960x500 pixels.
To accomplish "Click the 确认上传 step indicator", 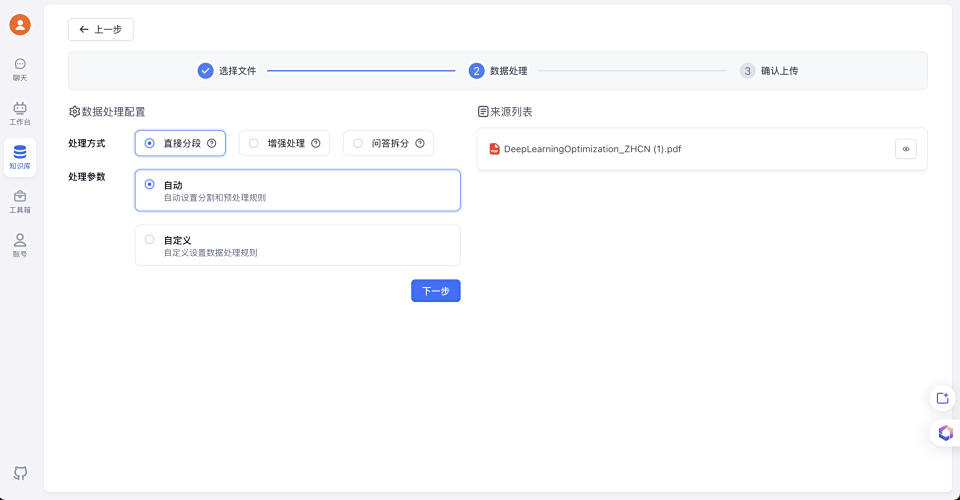I will (x=769, y=71).
